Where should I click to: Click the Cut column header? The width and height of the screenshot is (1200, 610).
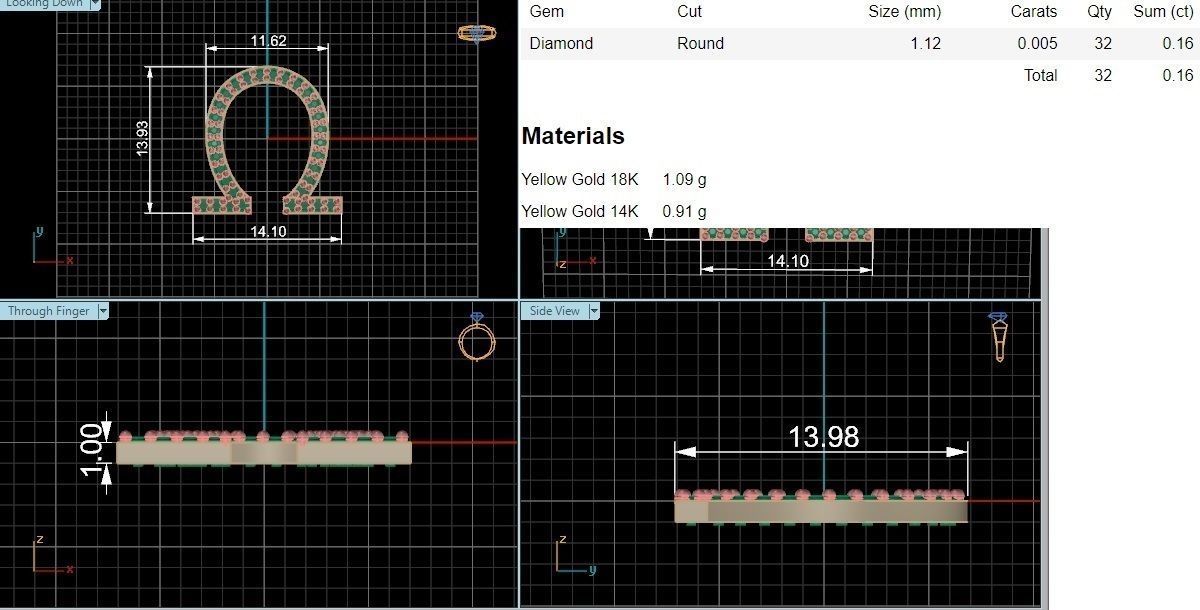click(690, 12)
